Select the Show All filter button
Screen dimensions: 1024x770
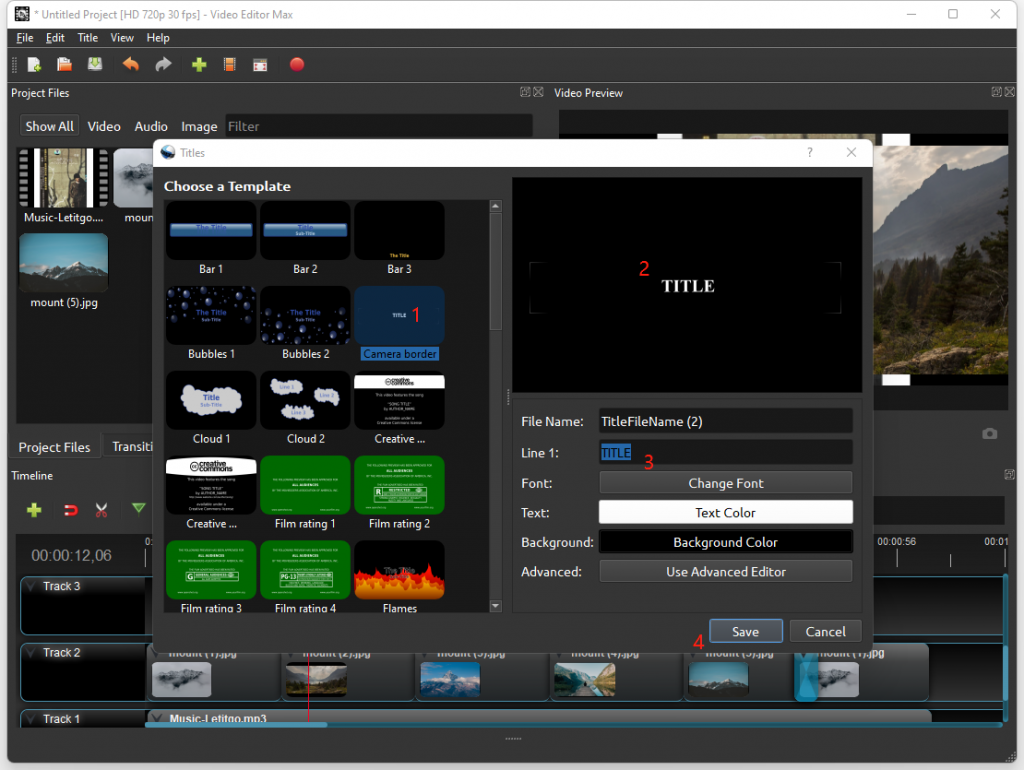[50, 126]
